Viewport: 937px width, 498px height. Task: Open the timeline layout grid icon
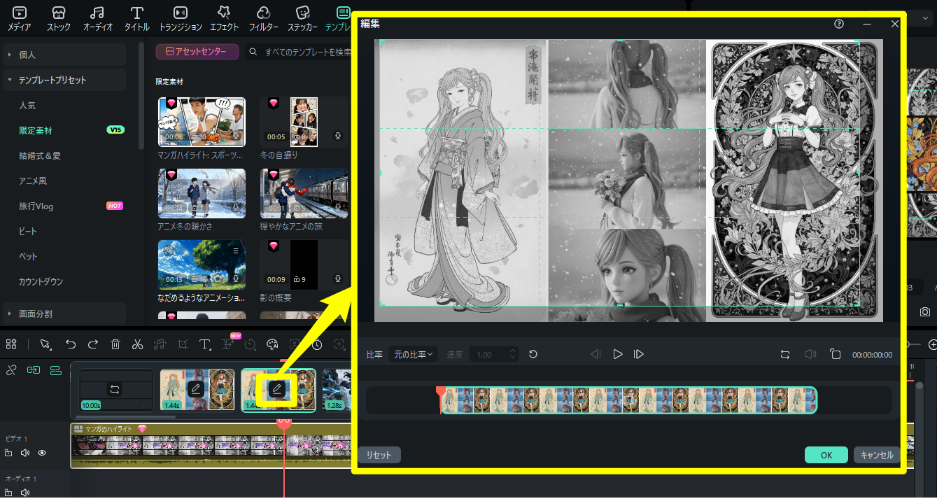click(x=11, y=344)
